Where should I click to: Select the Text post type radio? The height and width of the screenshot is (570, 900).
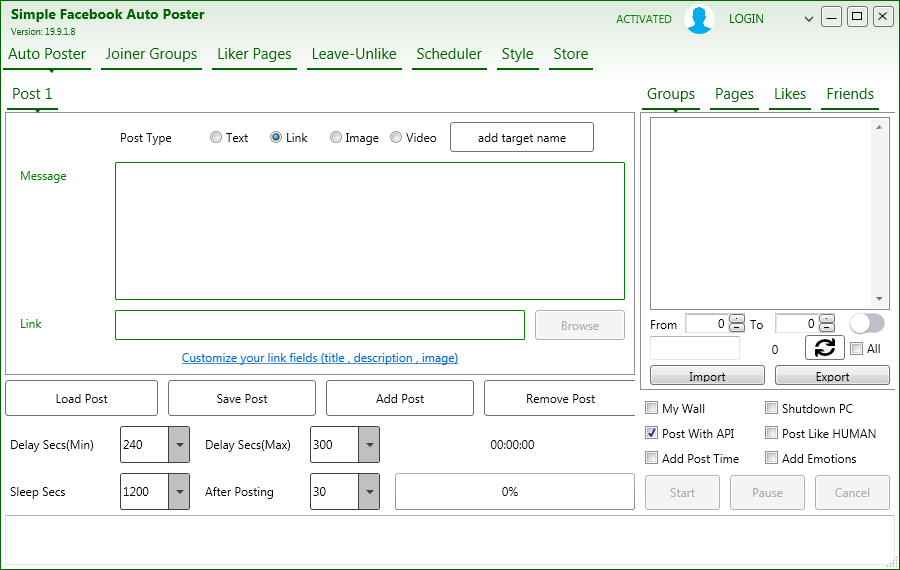click(x=216, y=137)
